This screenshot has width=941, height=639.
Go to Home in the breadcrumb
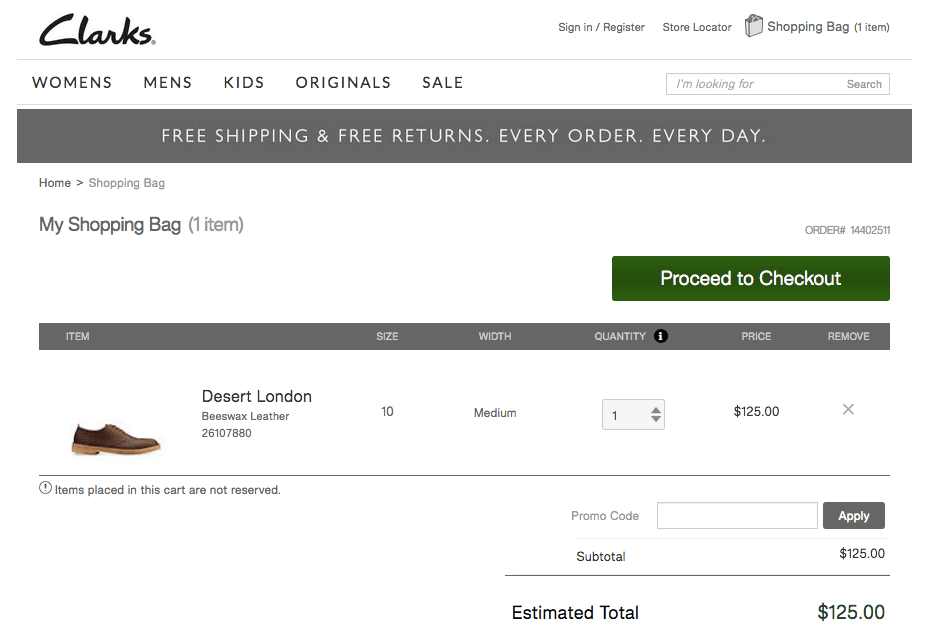point(55,183)
